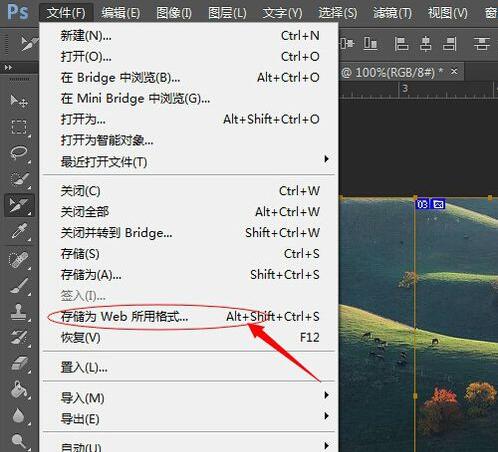Choose 关闭(C) menu entry
This screenshot has height=452, width=498.
coord(189,191)
